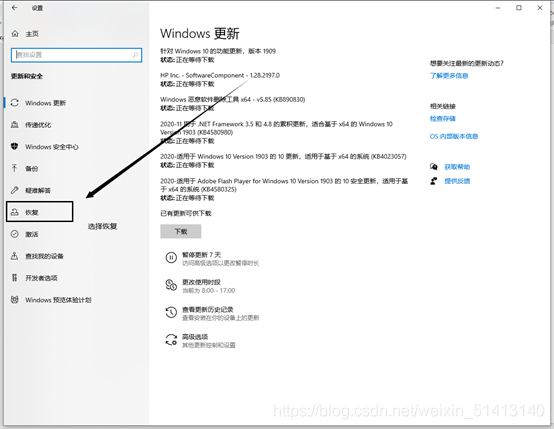This screenshot has width=554, height=429.
Task: Open 开发者选项 page
Action: (x=41, y=278)
